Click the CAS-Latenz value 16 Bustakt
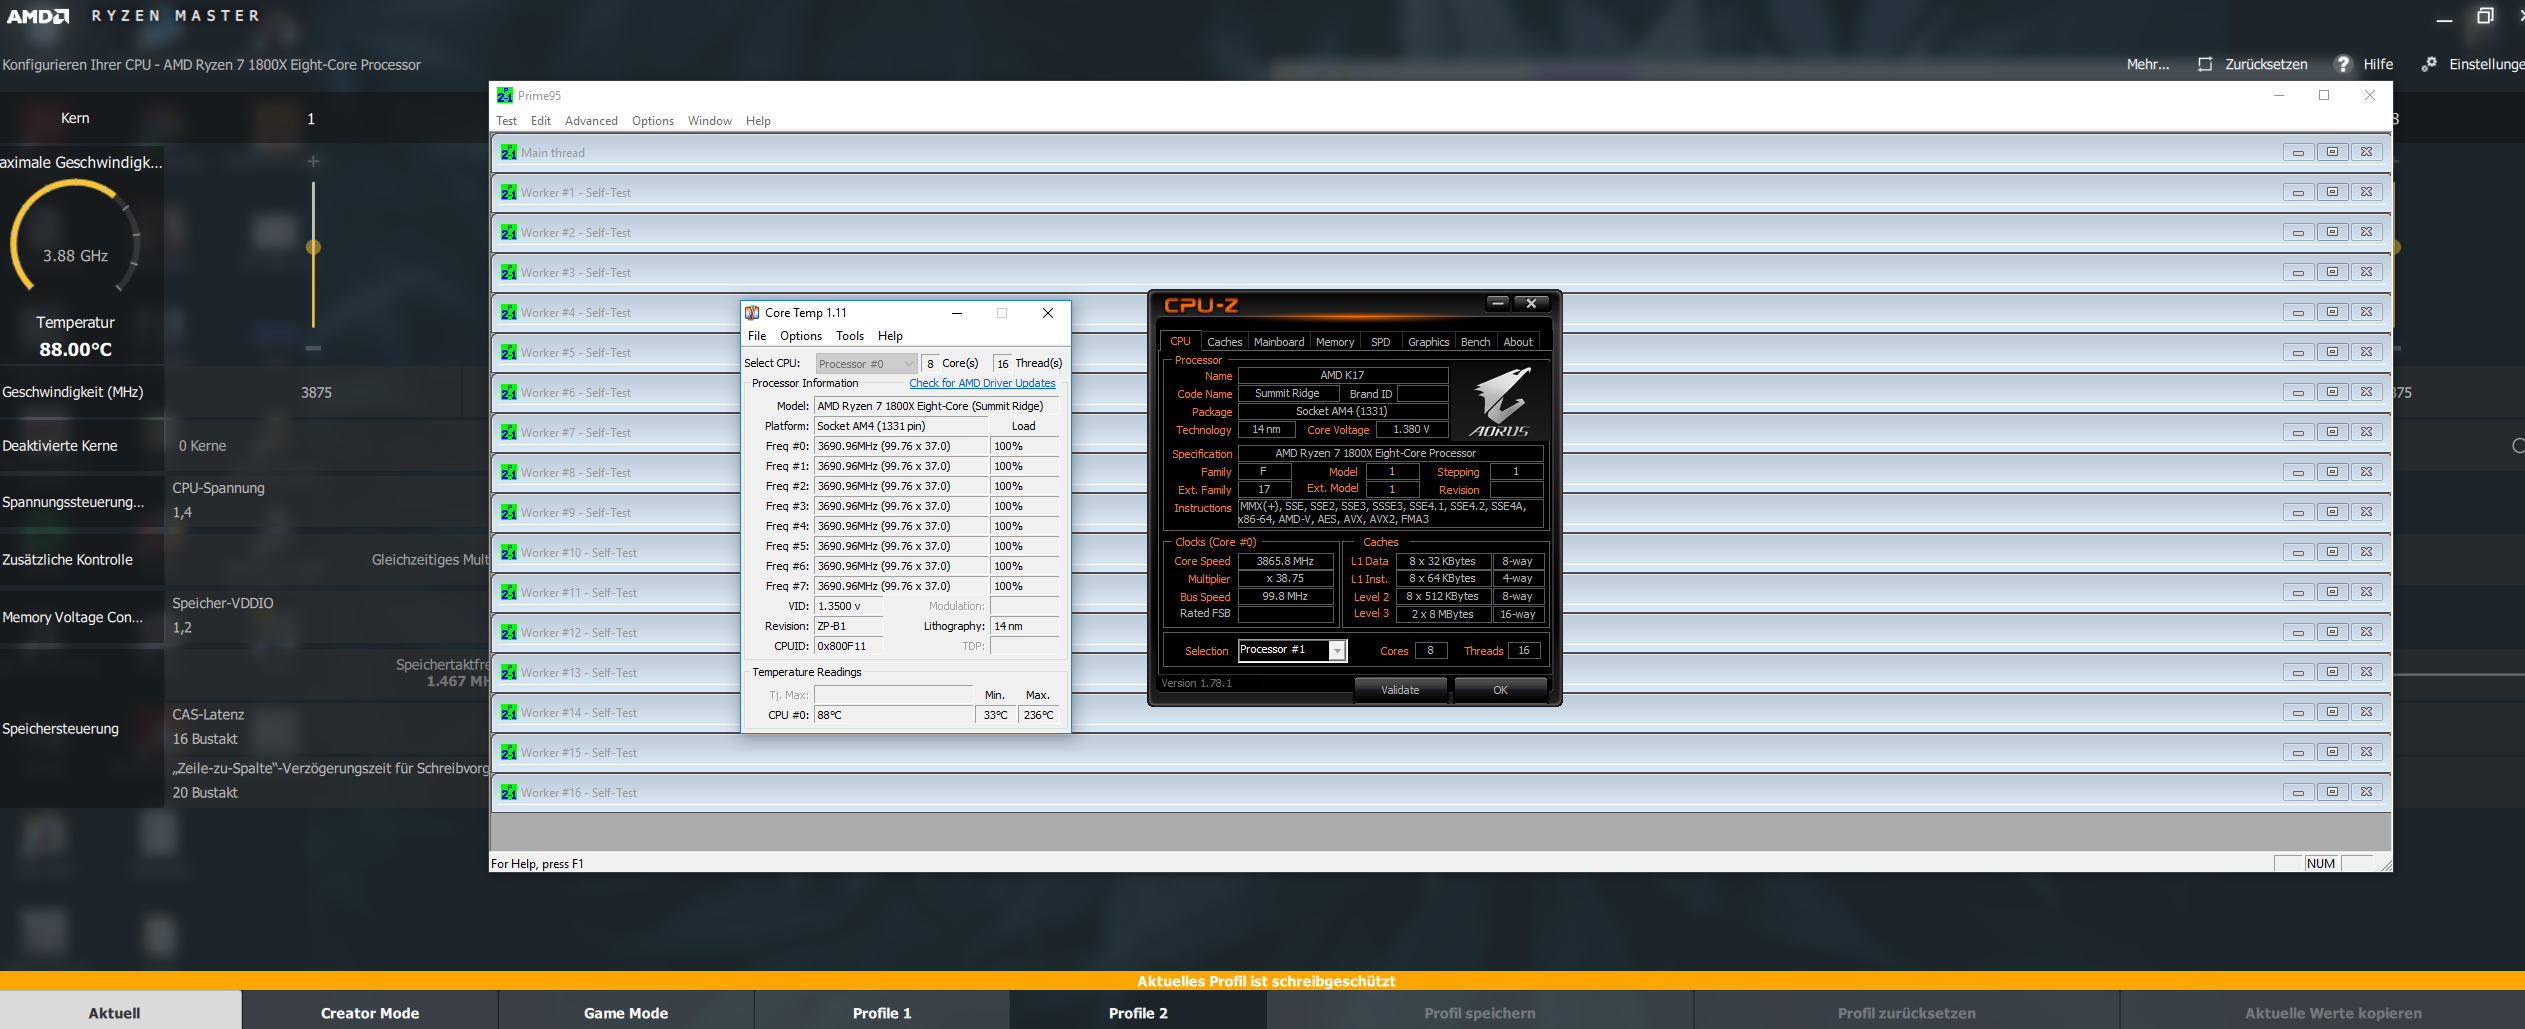Image resolution: width=2525 pixels, height=1029 pixels. click(x=205, y=739)
